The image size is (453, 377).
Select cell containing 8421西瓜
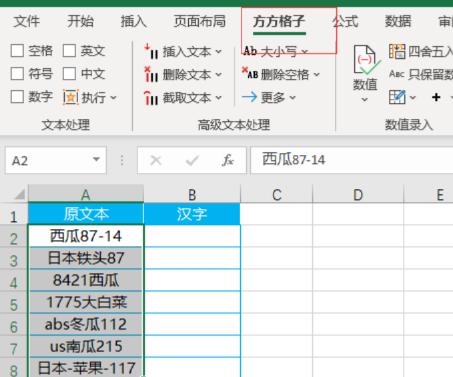[x=86, y=280]
